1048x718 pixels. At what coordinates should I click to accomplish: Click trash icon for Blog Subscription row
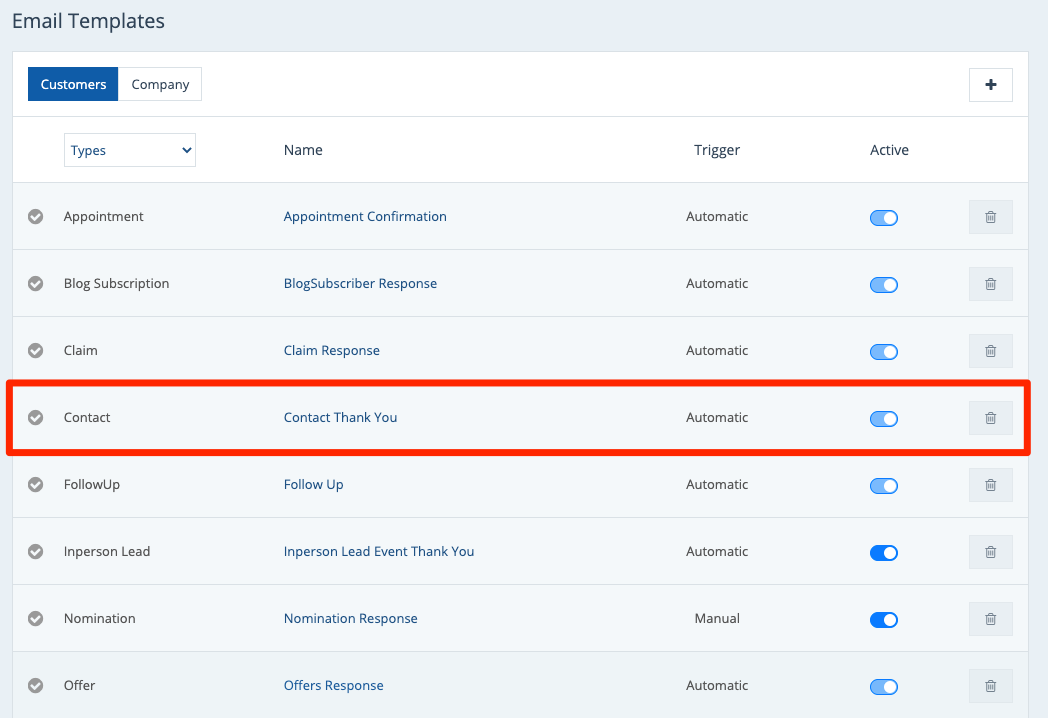990,284
